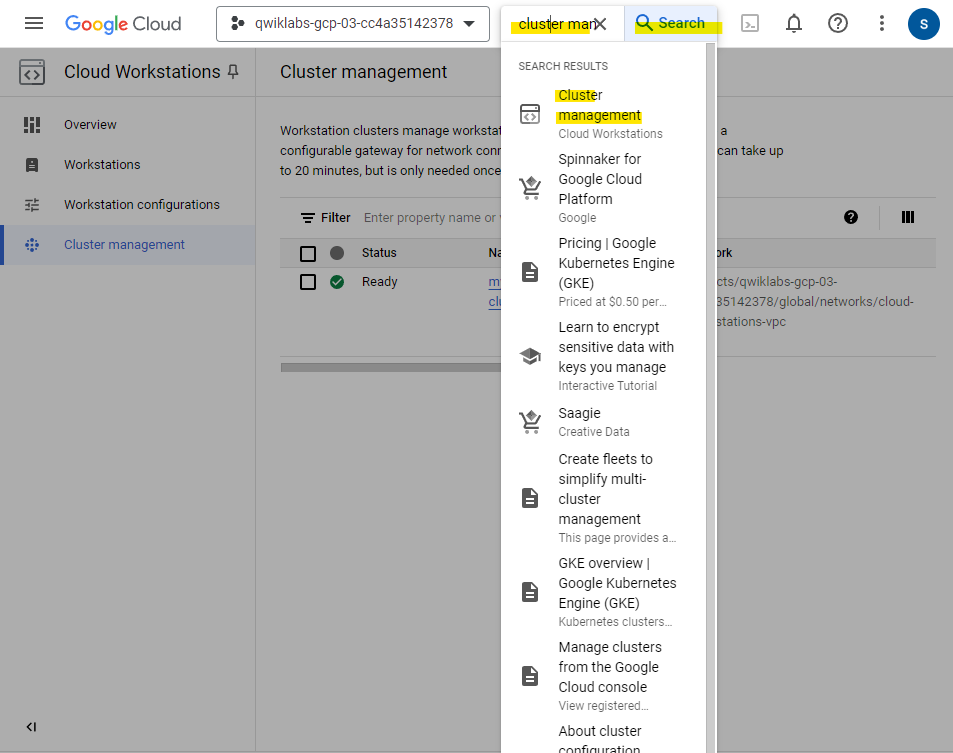Activate Cloud Shell terminal icon
953x753 pixels.
[750, 24]
